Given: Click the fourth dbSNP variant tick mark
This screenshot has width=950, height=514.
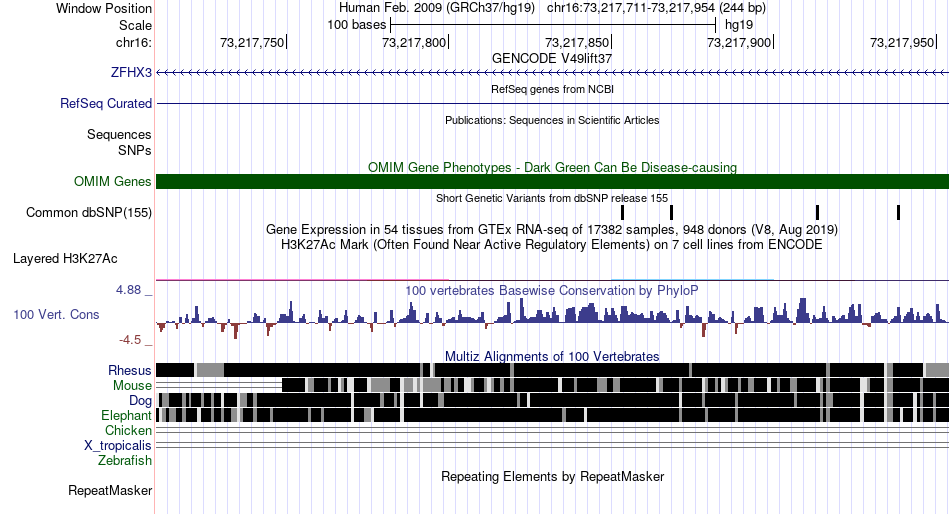Looking at the screenshot, I should (x=899, y=213).
